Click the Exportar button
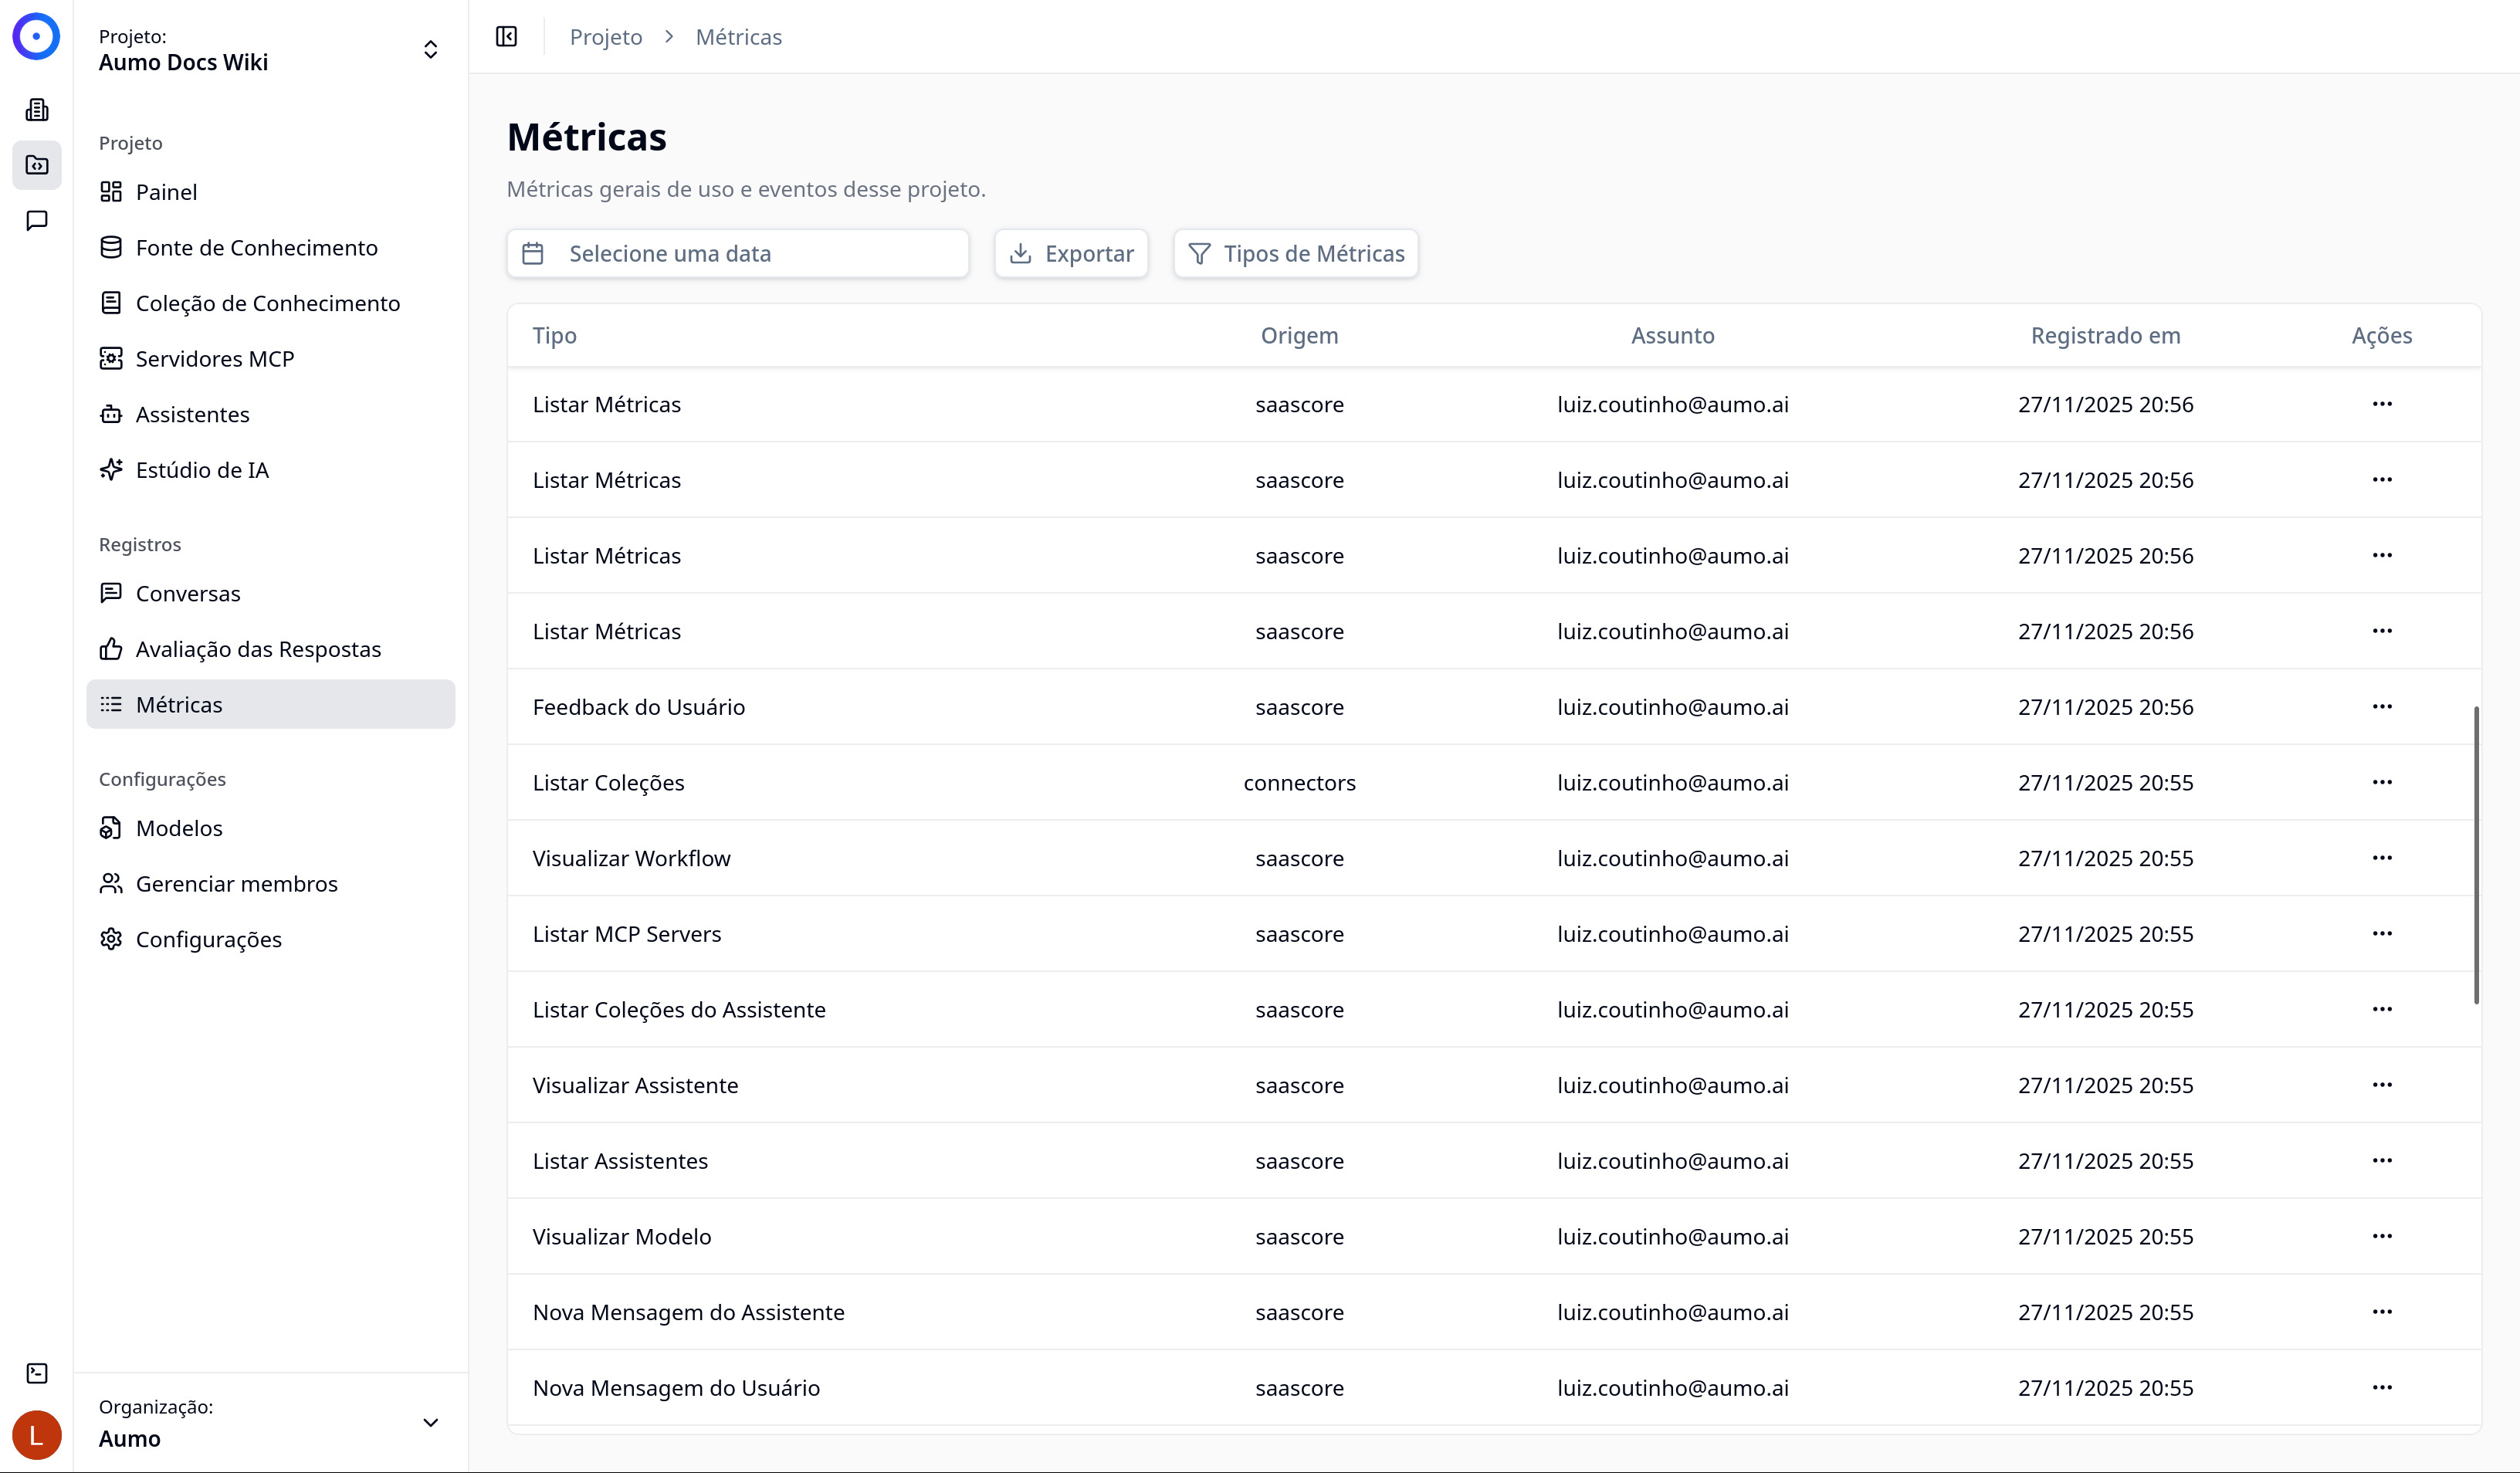The width and height of the screenshot is (2520, 1473). pos(1071,253)
